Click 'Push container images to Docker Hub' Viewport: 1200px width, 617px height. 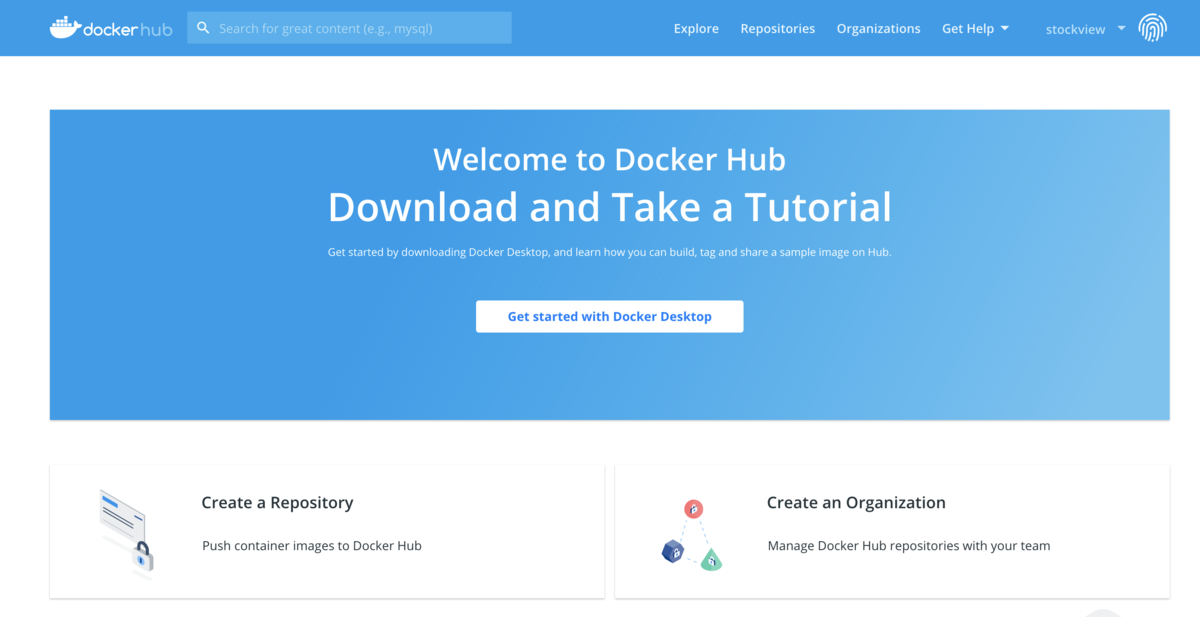pyautogui.click(x=312, y=546)
